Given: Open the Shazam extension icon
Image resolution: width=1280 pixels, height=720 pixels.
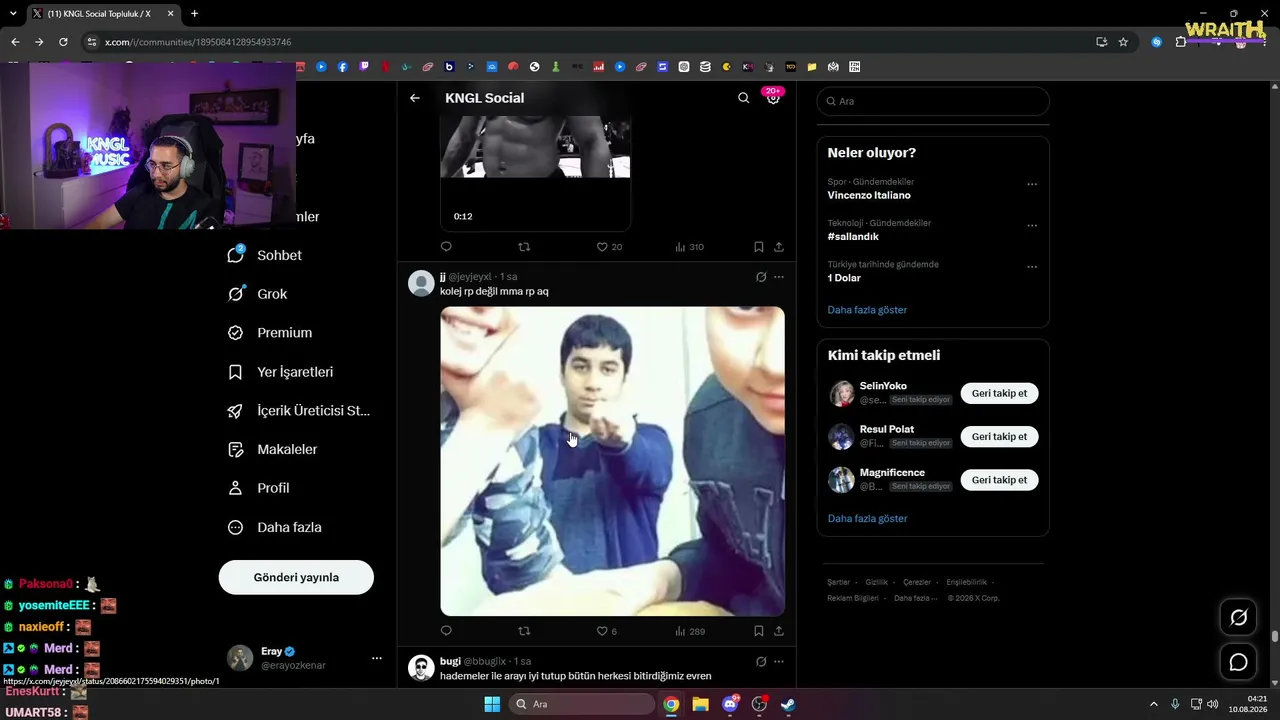Looking at the screenshot, I should click(x=1156, y=42).
